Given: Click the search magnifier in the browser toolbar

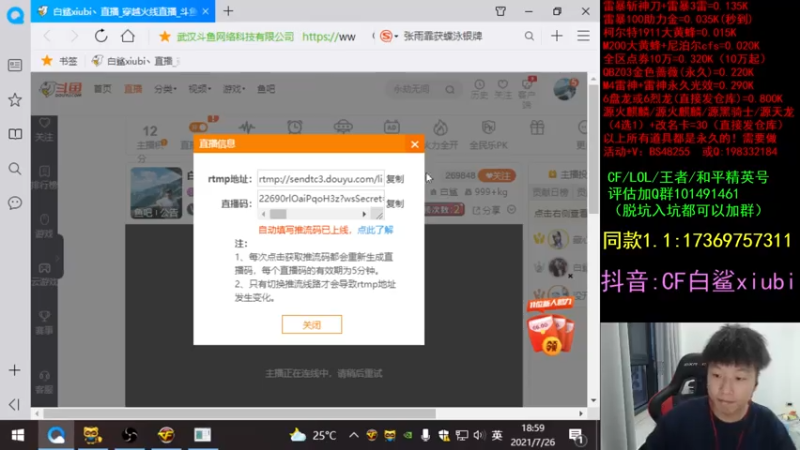Looking at the screenshot, I should coord(529,36).
